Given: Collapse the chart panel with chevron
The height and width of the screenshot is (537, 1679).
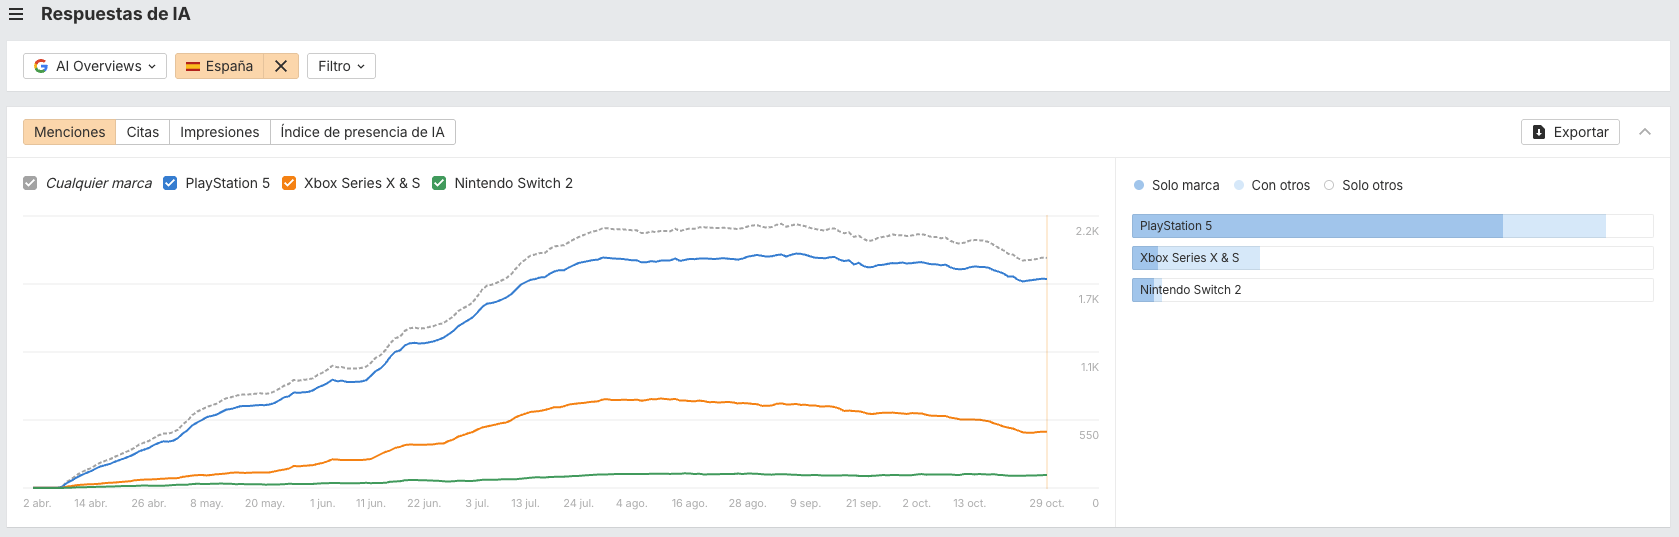Looking at the screenshot, I should point(1645,132).
